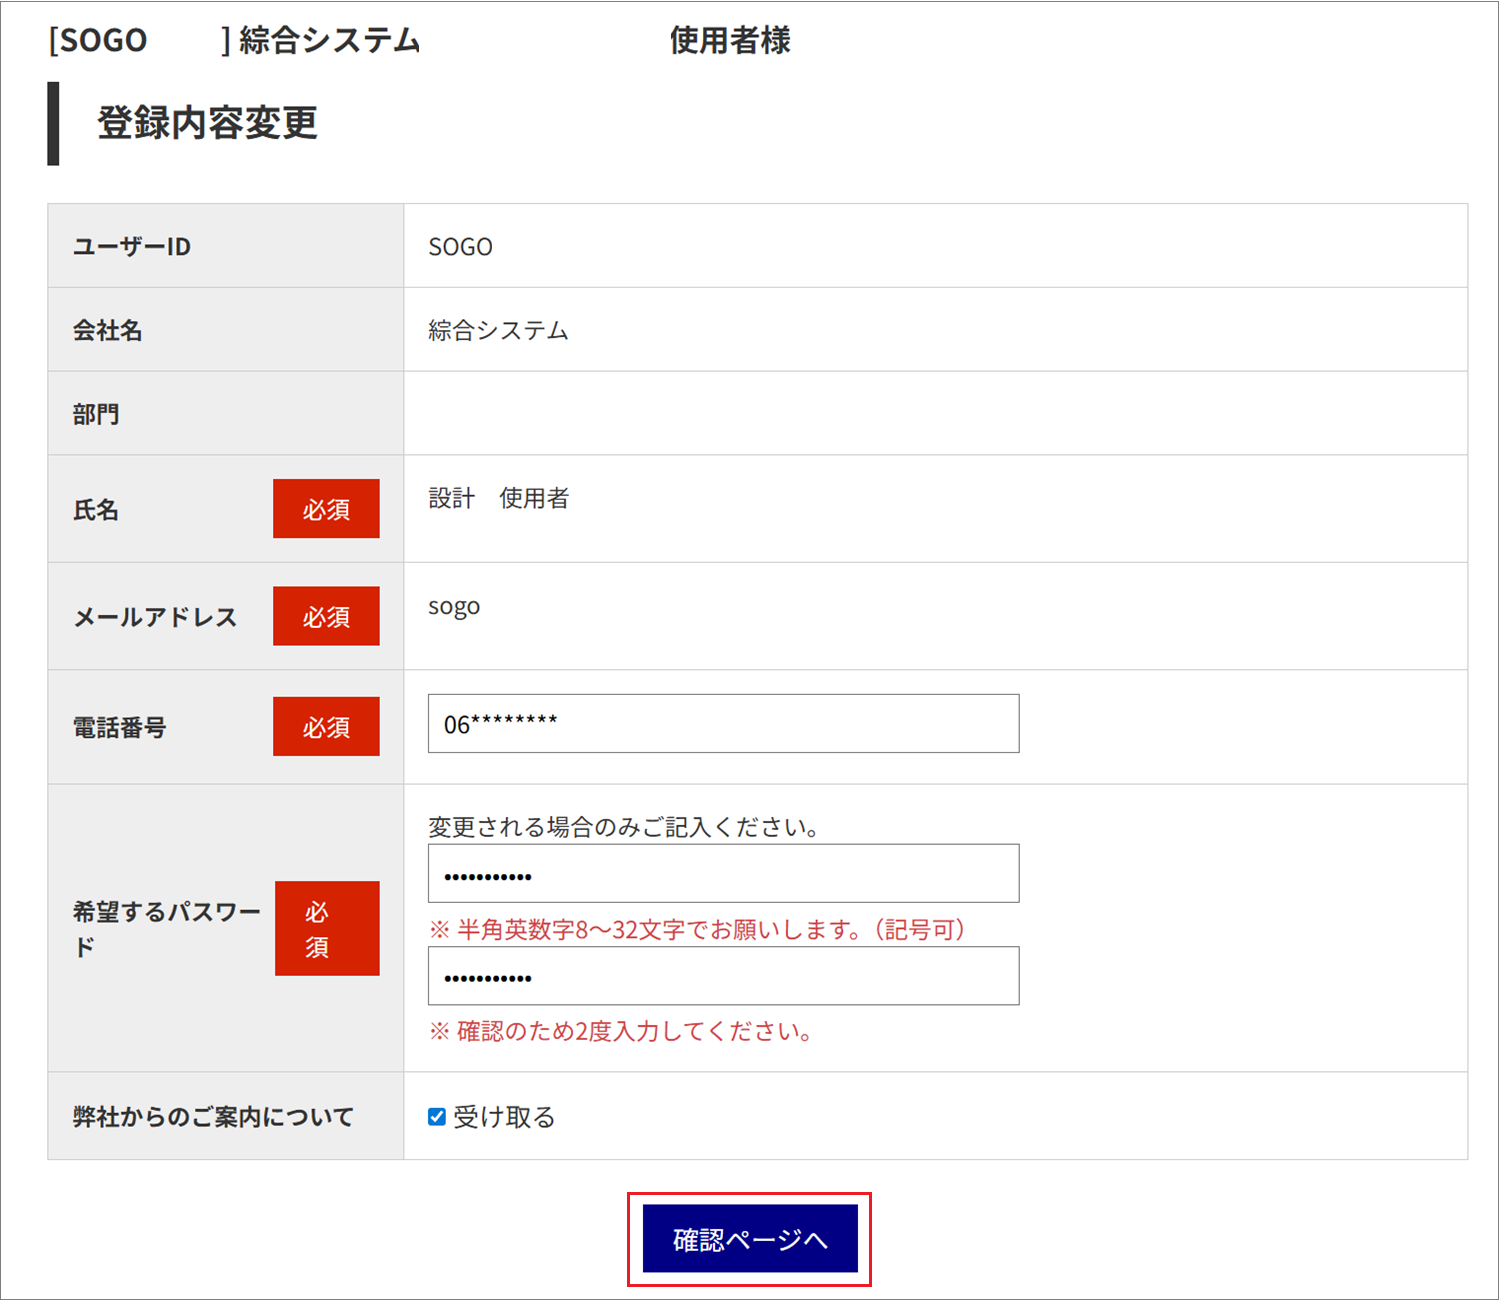Screen dimensions: 1500x1302
Task: Click the ユーザーID value SOGO
Action: coord(460,247)
